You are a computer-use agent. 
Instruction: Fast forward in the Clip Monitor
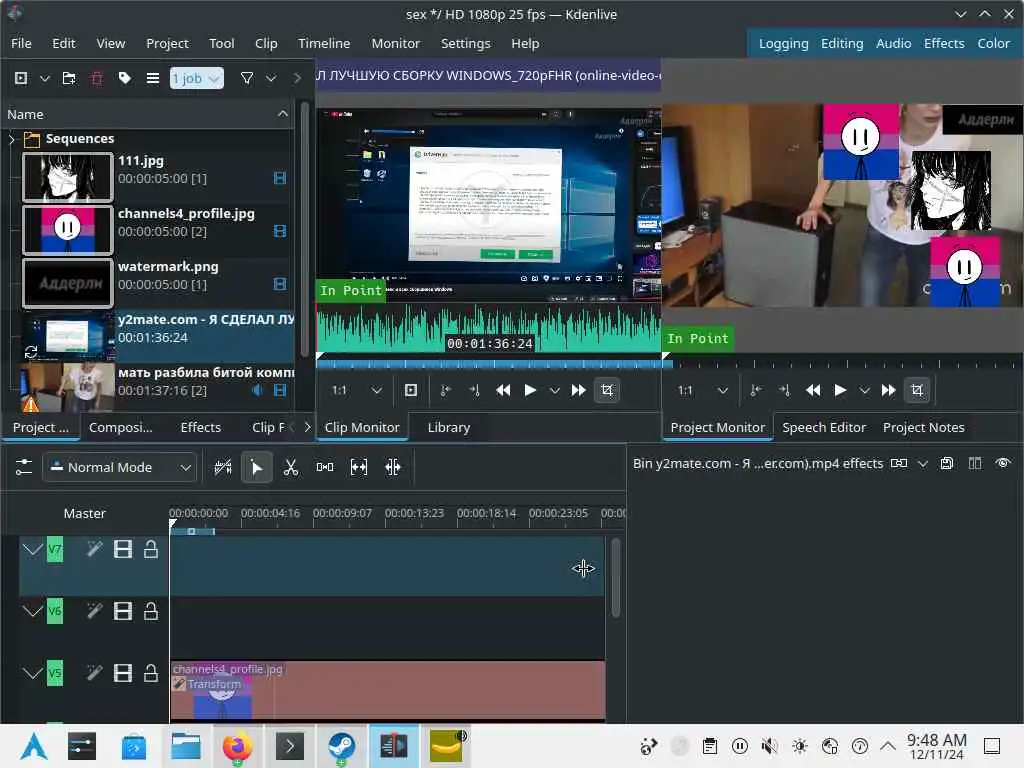click(578, 390)
